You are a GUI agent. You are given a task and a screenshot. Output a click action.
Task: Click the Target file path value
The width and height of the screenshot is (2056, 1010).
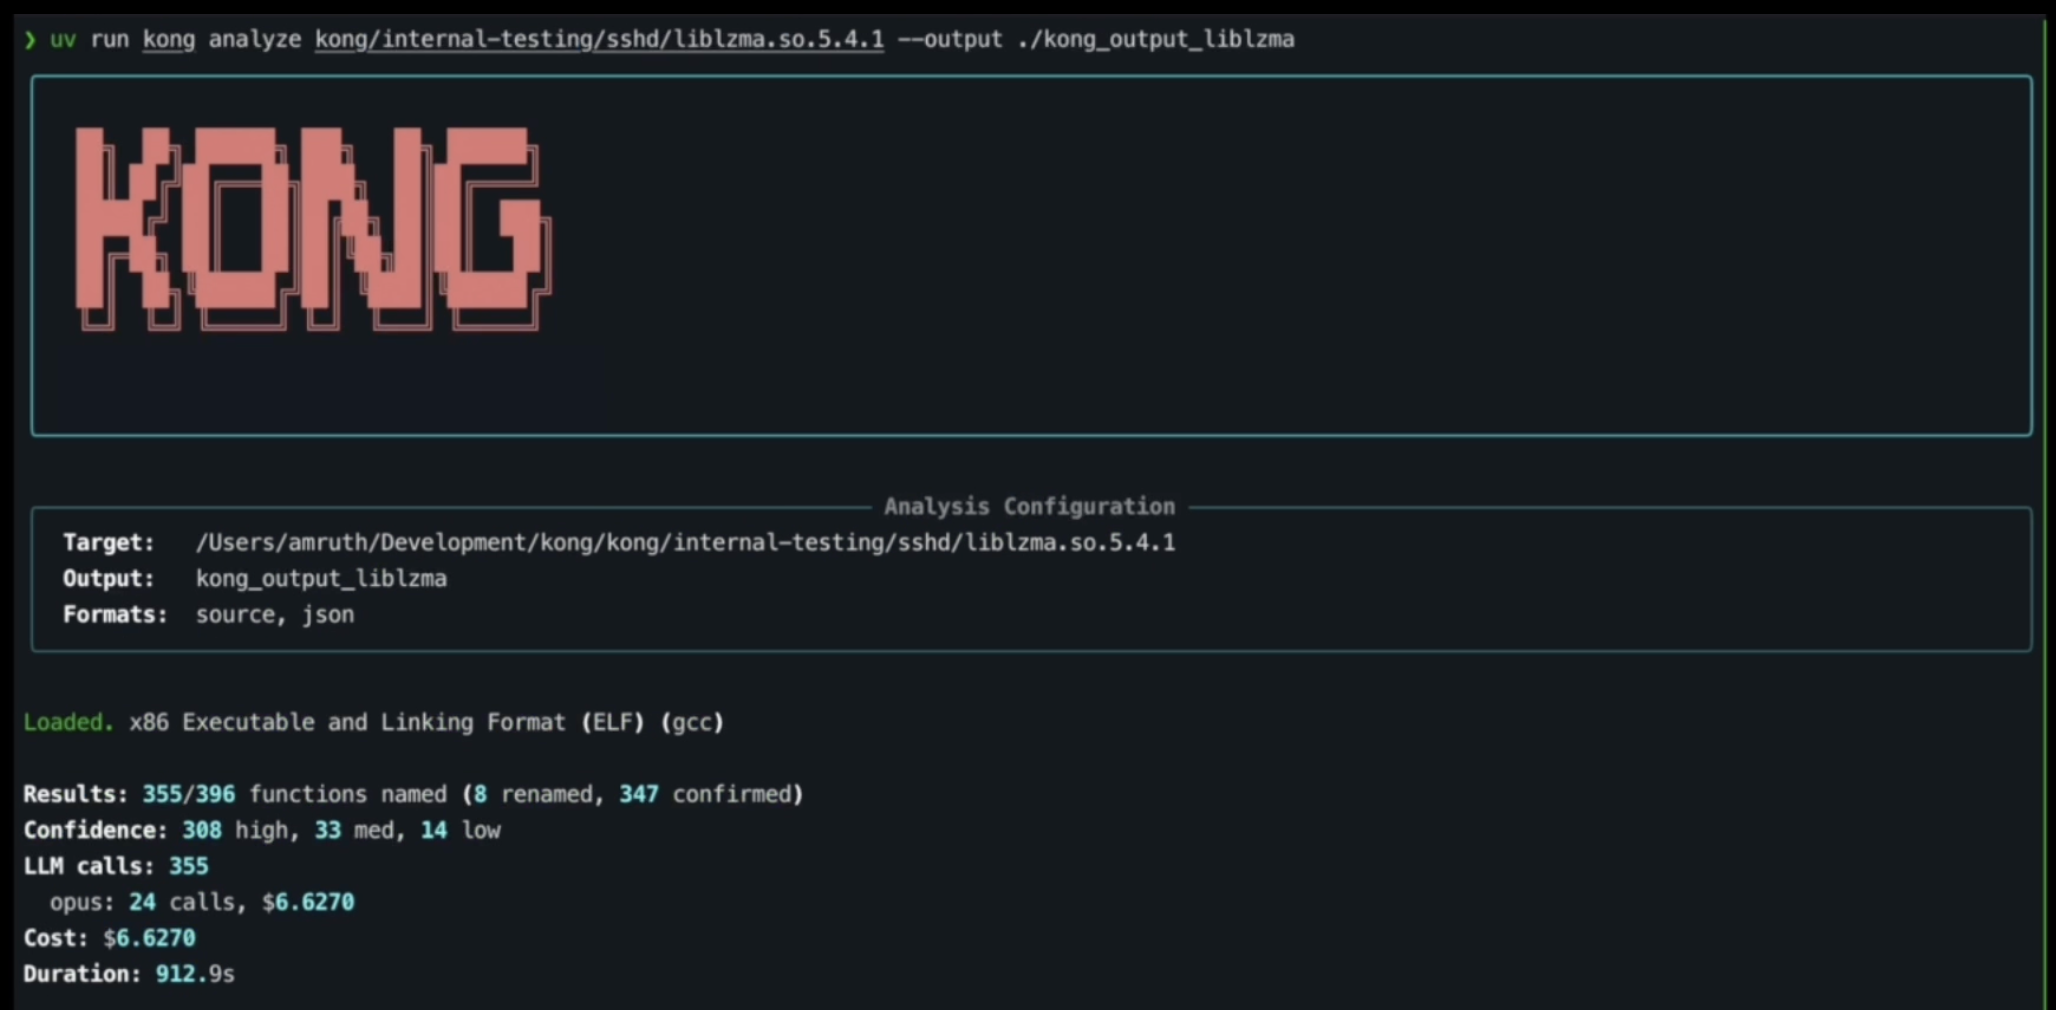685,543
